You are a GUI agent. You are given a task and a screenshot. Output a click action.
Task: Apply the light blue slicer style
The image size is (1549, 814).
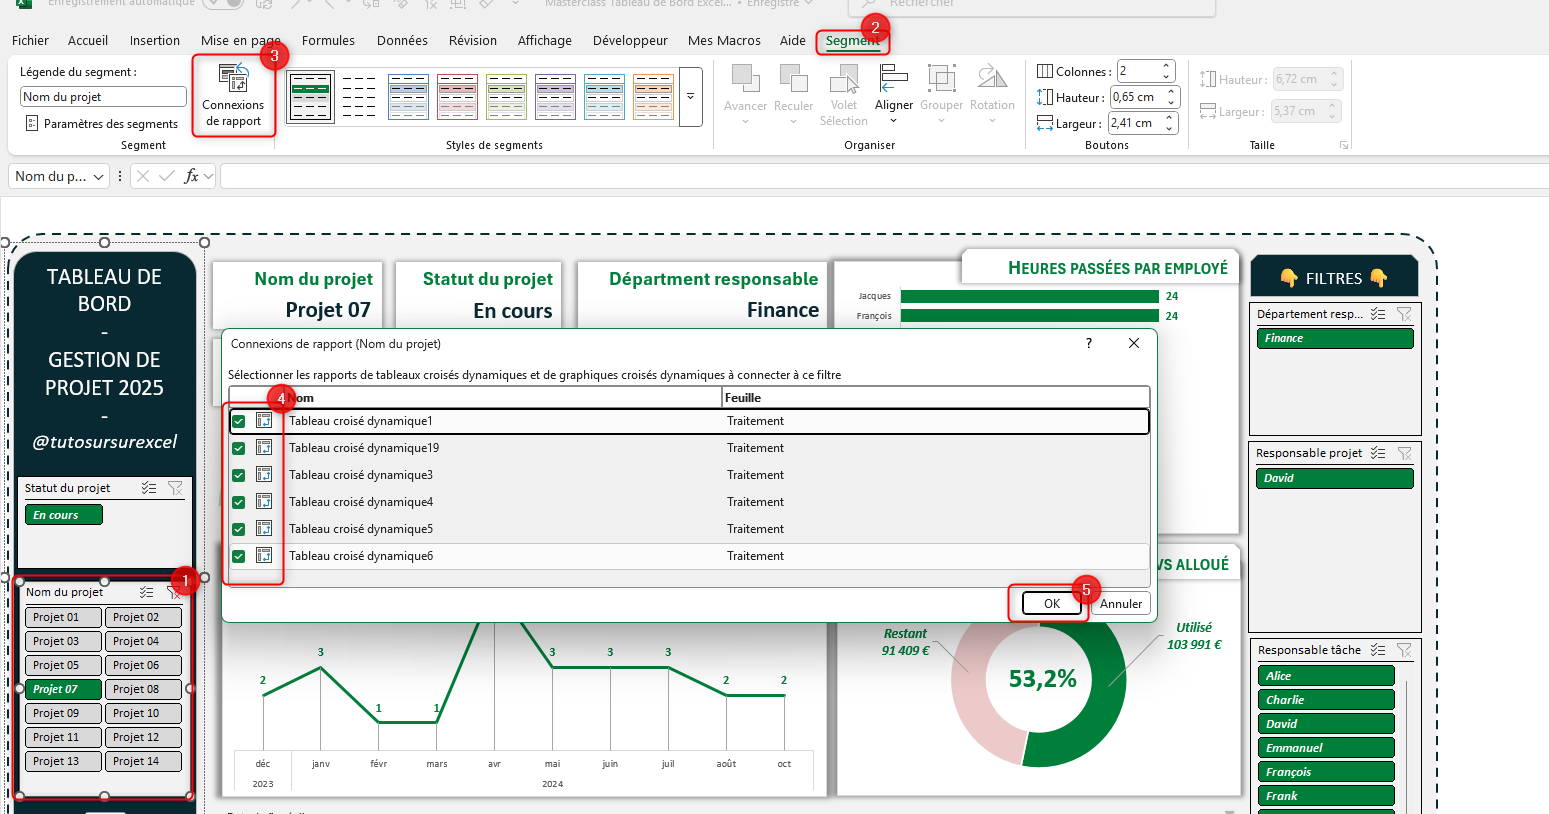[408, 96]
